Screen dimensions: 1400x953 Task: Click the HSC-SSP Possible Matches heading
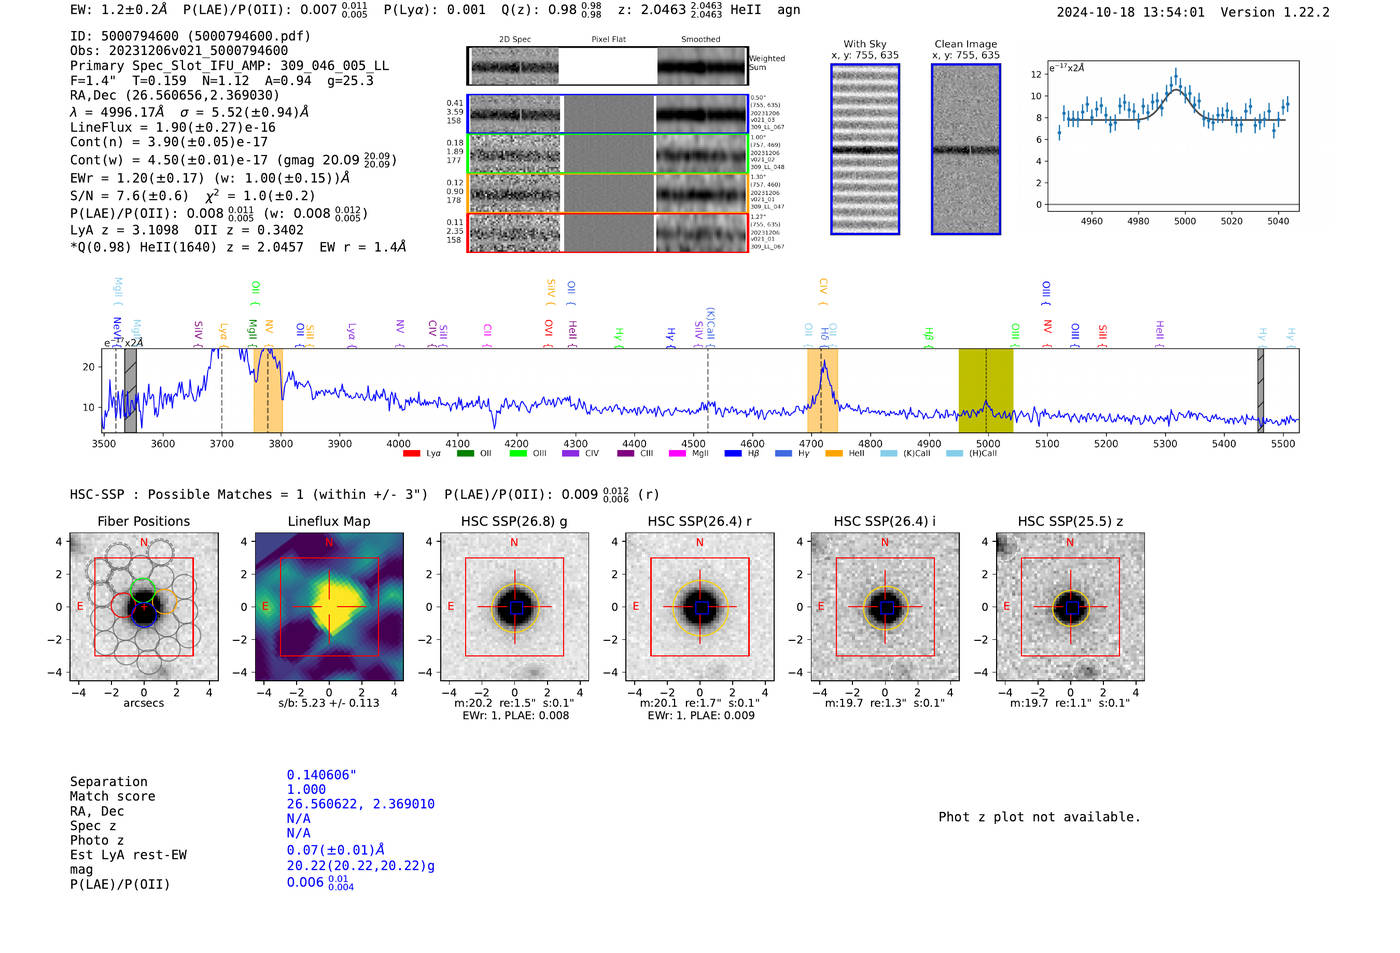tap(249, 494)
